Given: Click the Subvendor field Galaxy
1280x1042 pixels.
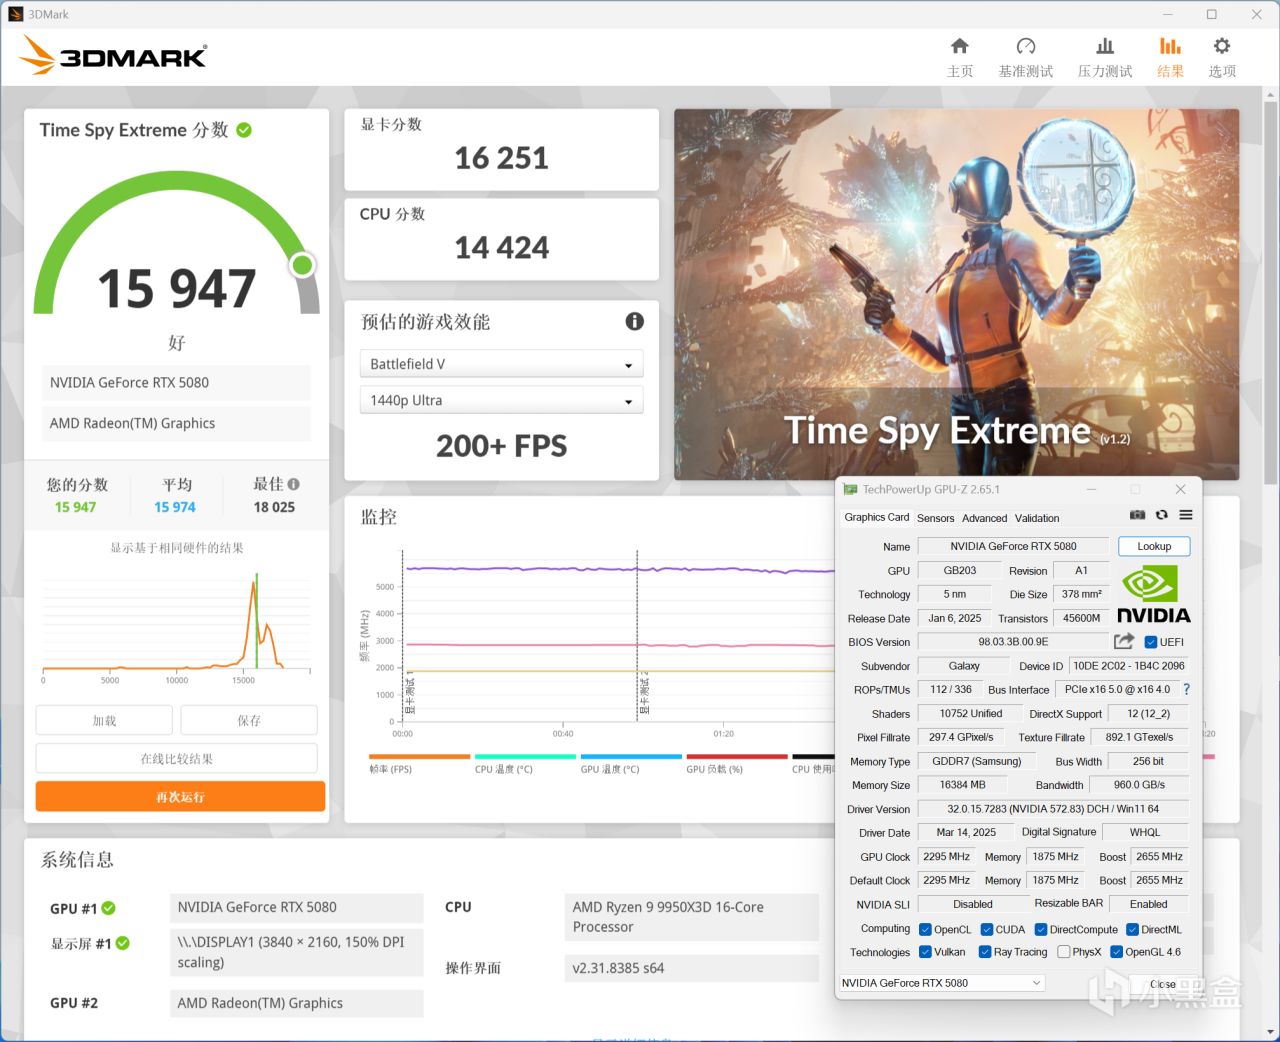Looking at the screenshot, I should tap(964, 666).
